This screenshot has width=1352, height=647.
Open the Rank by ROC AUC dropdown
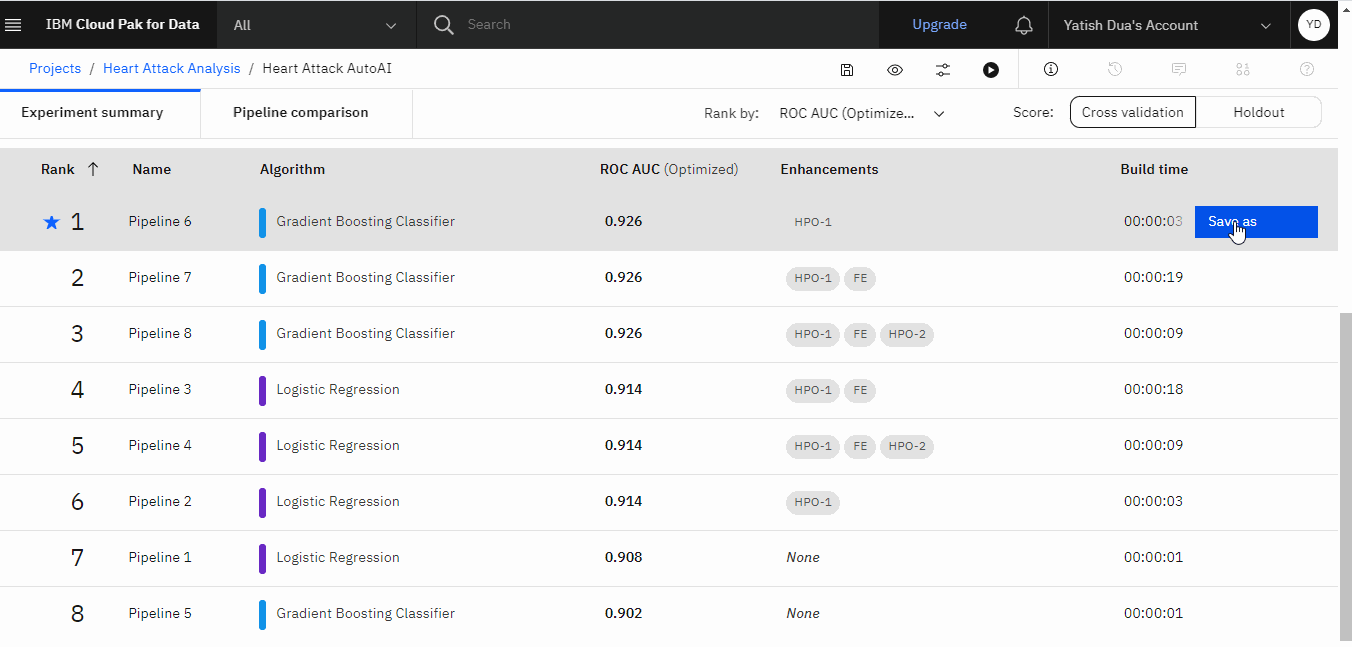click(862, 113)
